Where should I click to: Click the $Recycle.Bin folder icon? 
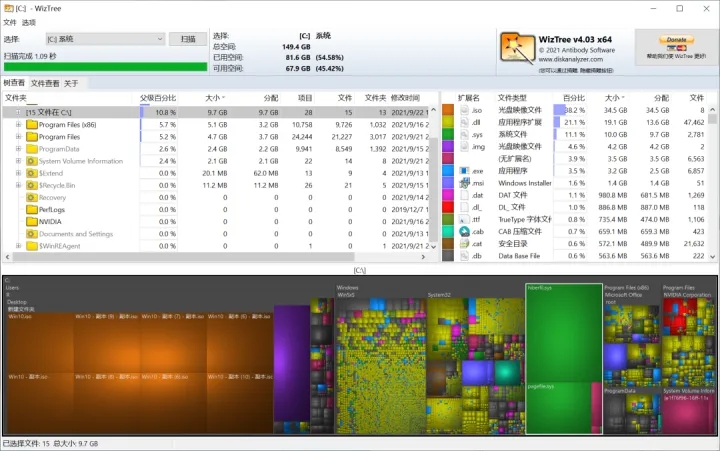pos(32,186)
